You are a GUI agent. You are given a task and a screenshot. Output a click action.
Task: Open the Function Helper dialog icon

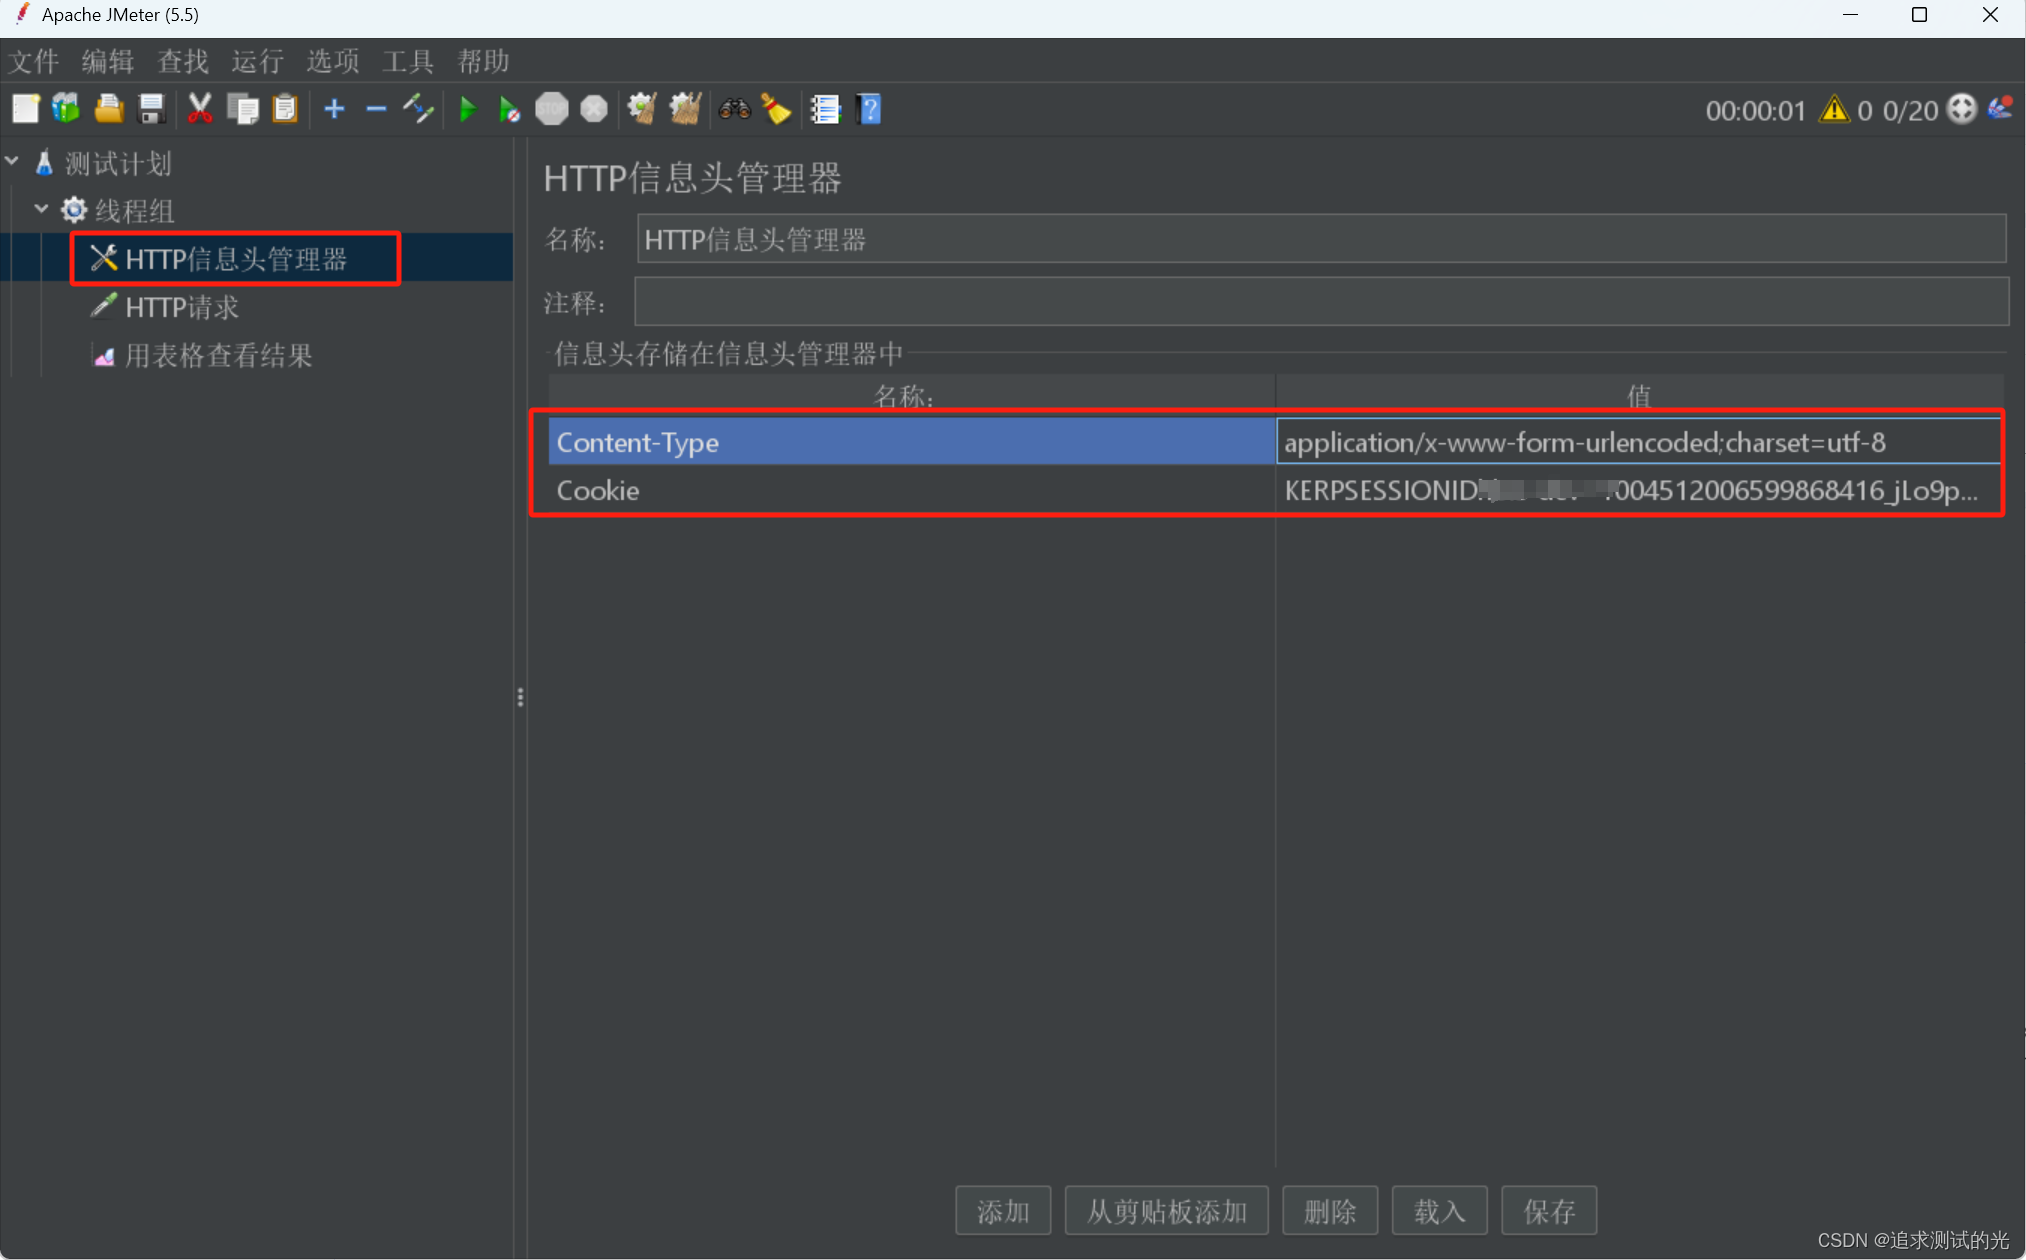click(x=825, y=109)
